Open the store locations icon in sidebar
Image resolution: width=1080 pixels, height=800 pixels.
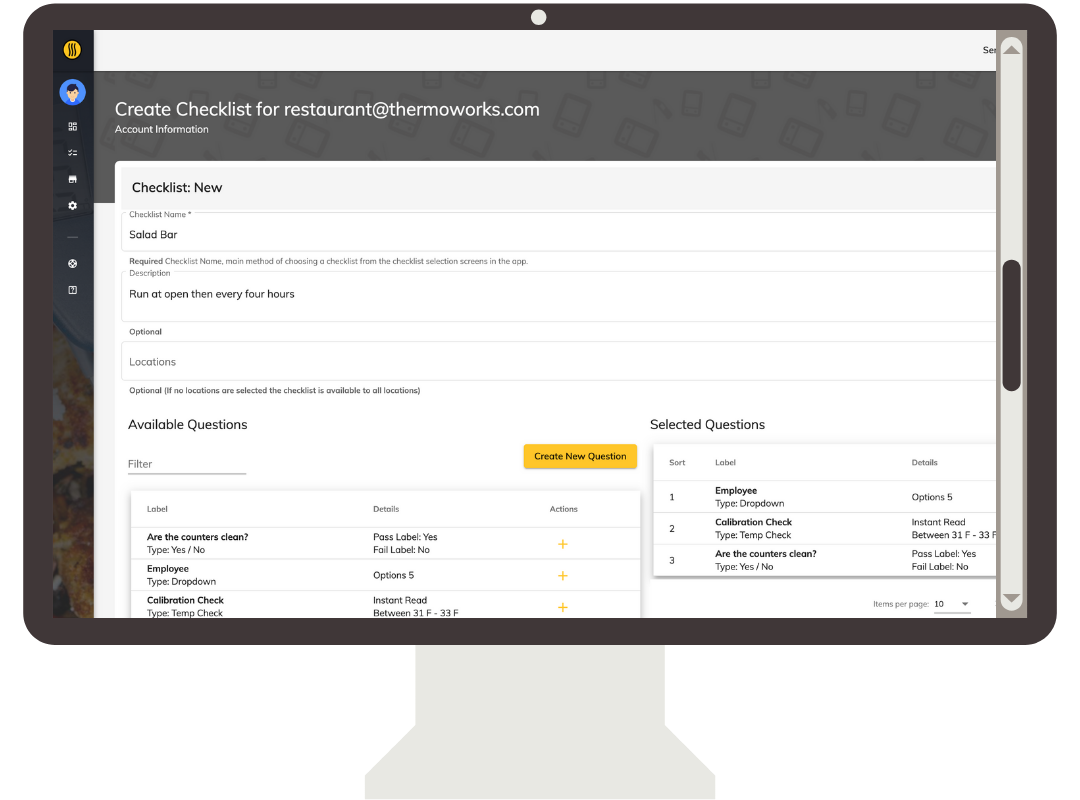tap(72, 179)
